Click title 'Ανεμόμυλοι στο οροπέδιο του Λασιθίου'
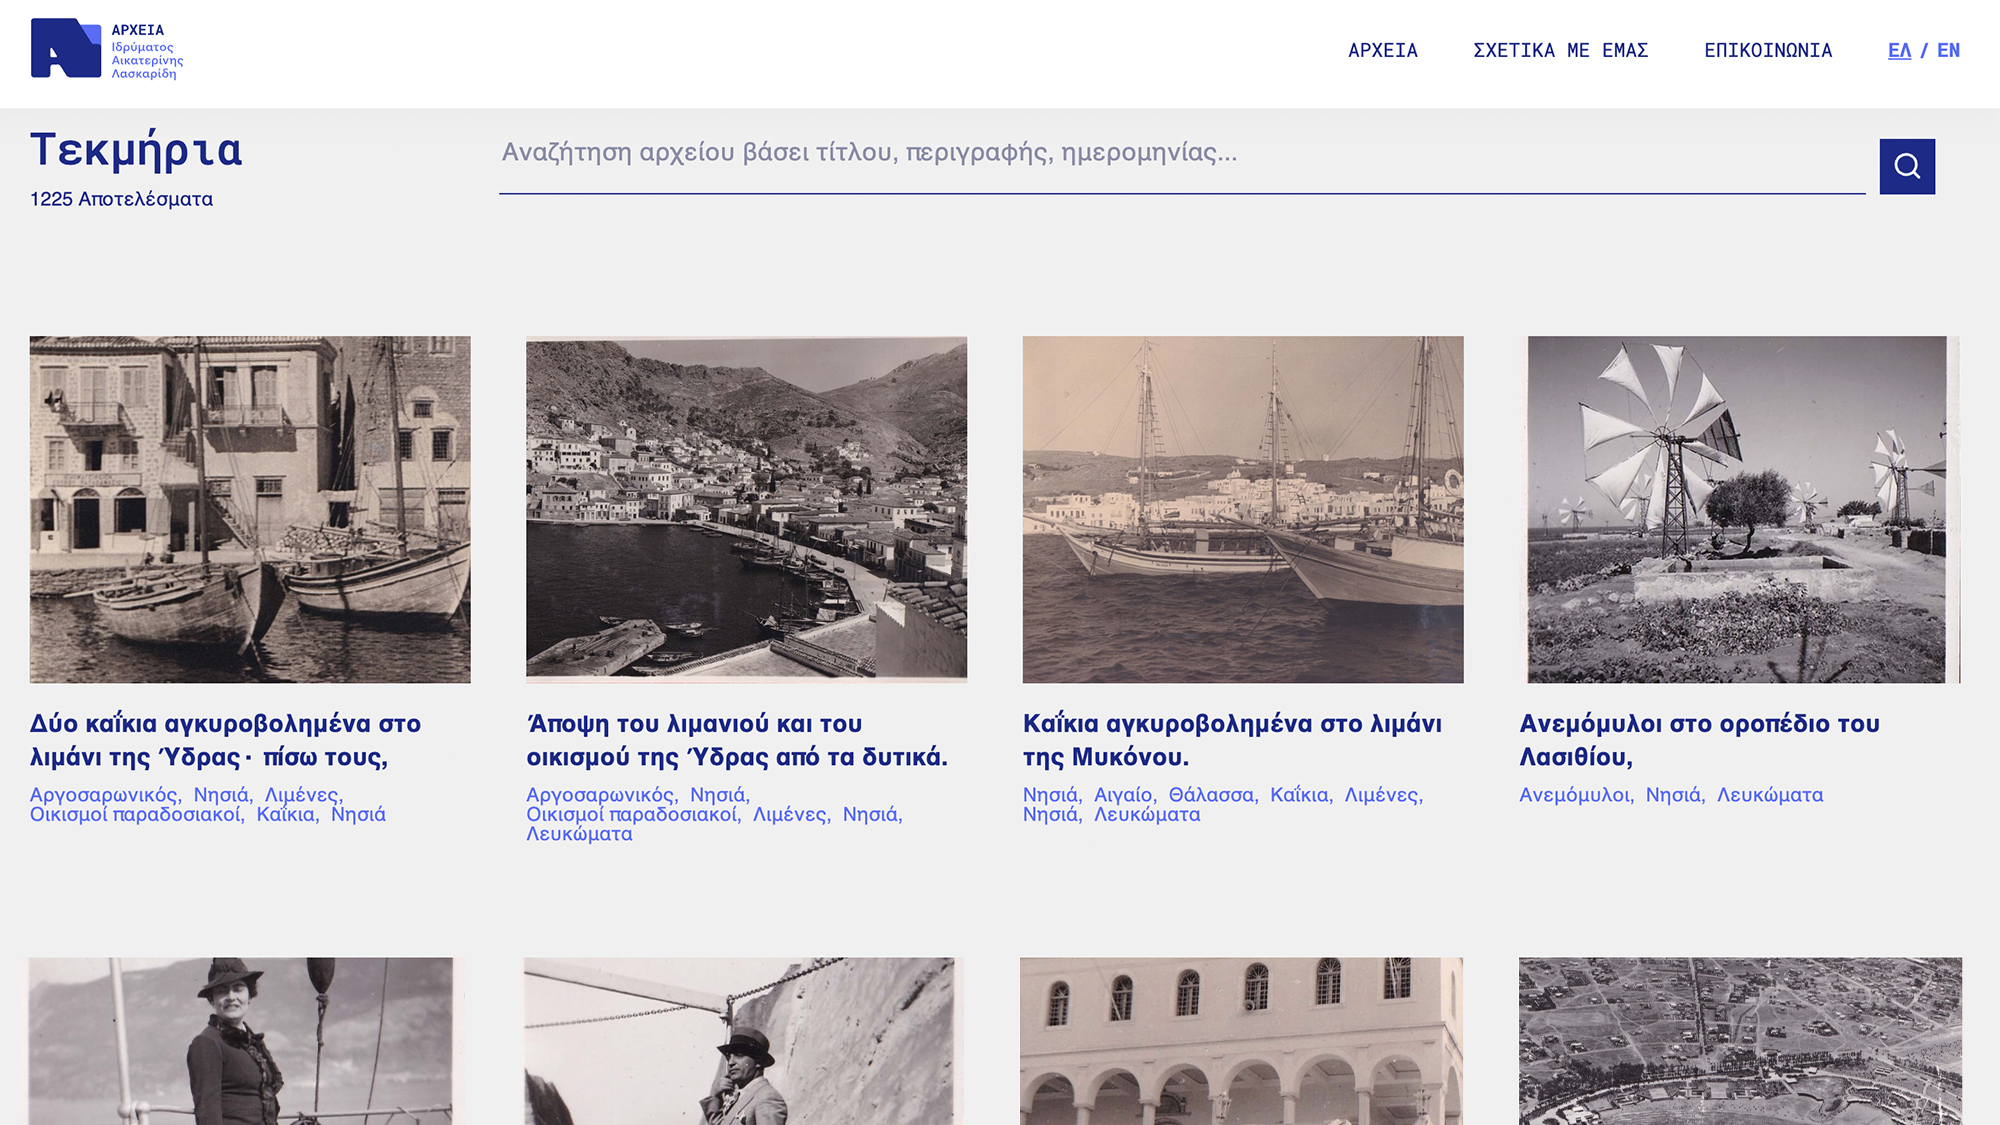This screenshot has width=2000, height=1125. [1698, 740]
